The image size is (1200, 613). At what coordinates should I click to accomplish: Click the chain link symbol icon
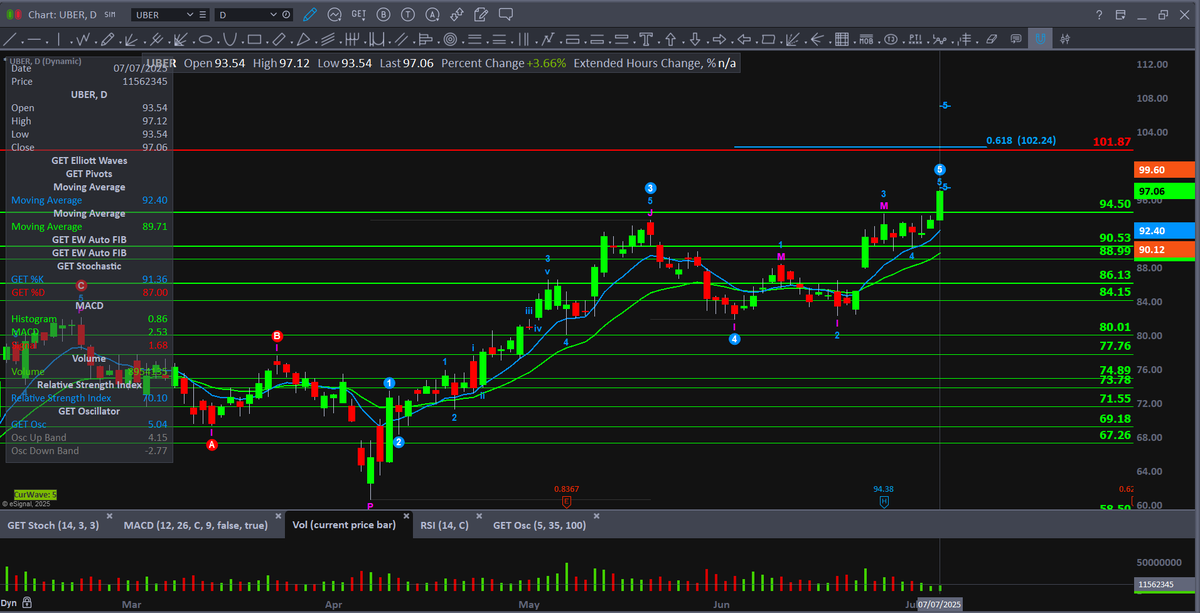coord(456,14)
